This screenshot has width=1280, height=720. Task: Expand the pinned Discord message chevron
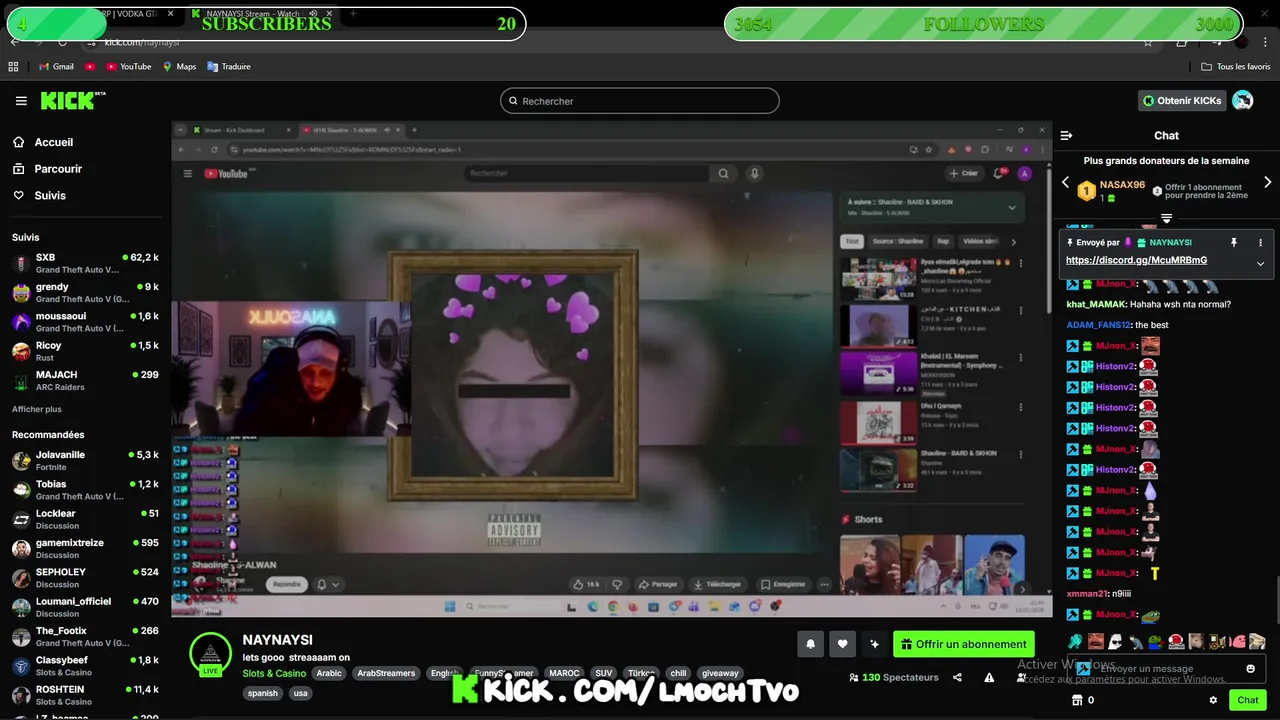click(1260, 264)
